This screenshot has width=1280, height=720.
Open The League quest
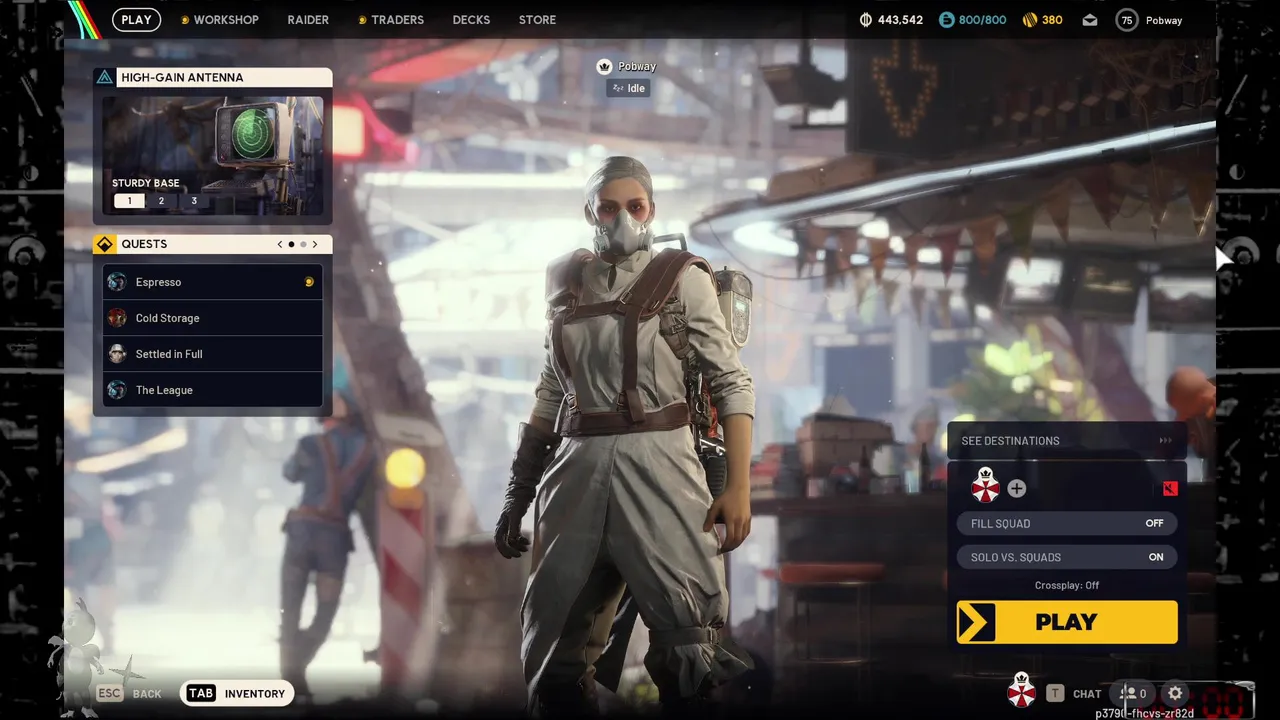tap(213, 390)
